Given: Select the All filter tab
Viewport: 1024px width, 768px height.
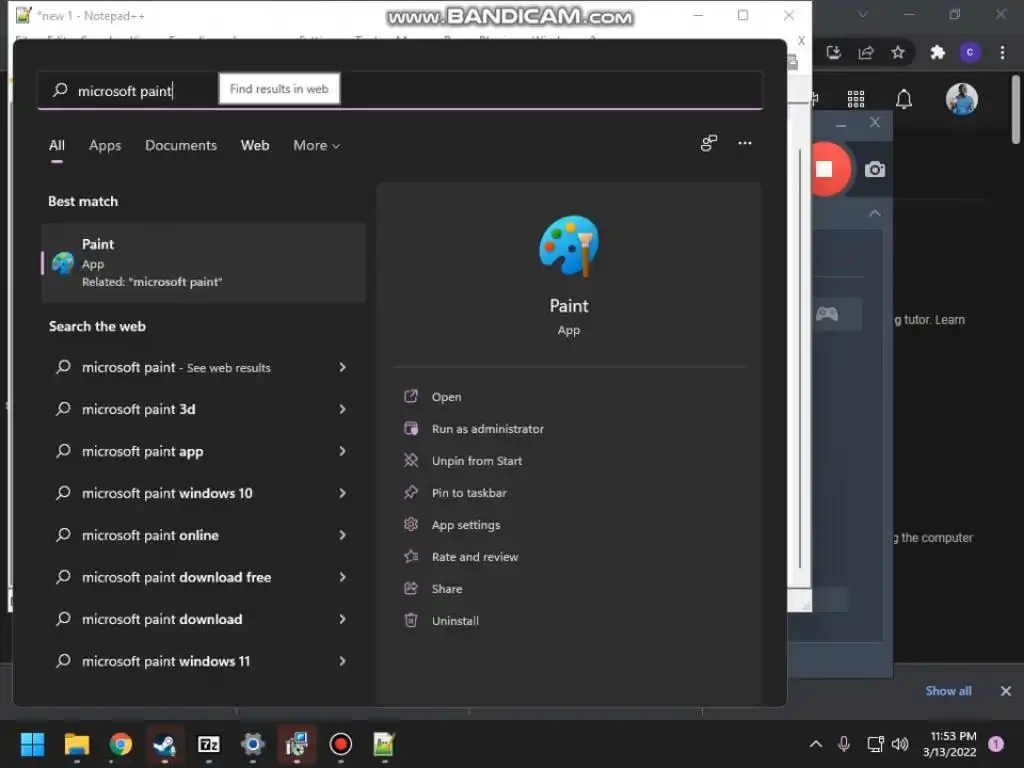Looking at the screenshot, I should point(57,146).
